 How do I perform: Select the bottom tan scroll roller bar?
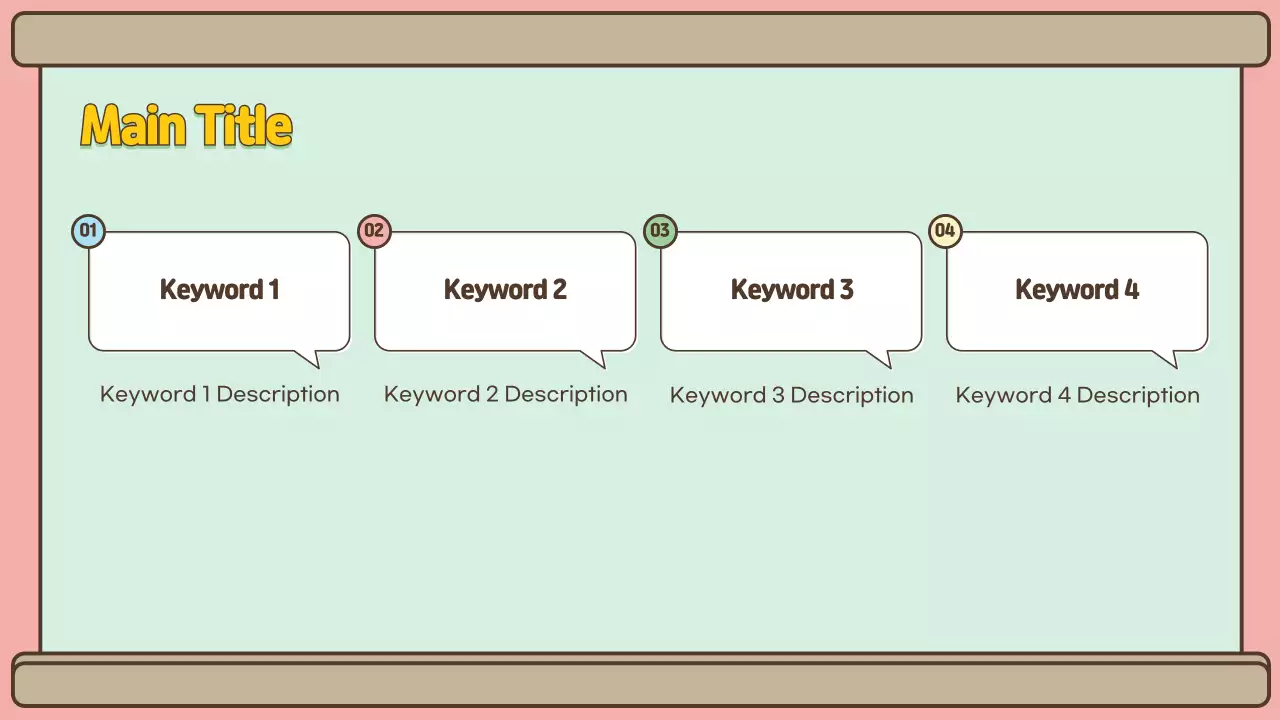tap(640, 683)
